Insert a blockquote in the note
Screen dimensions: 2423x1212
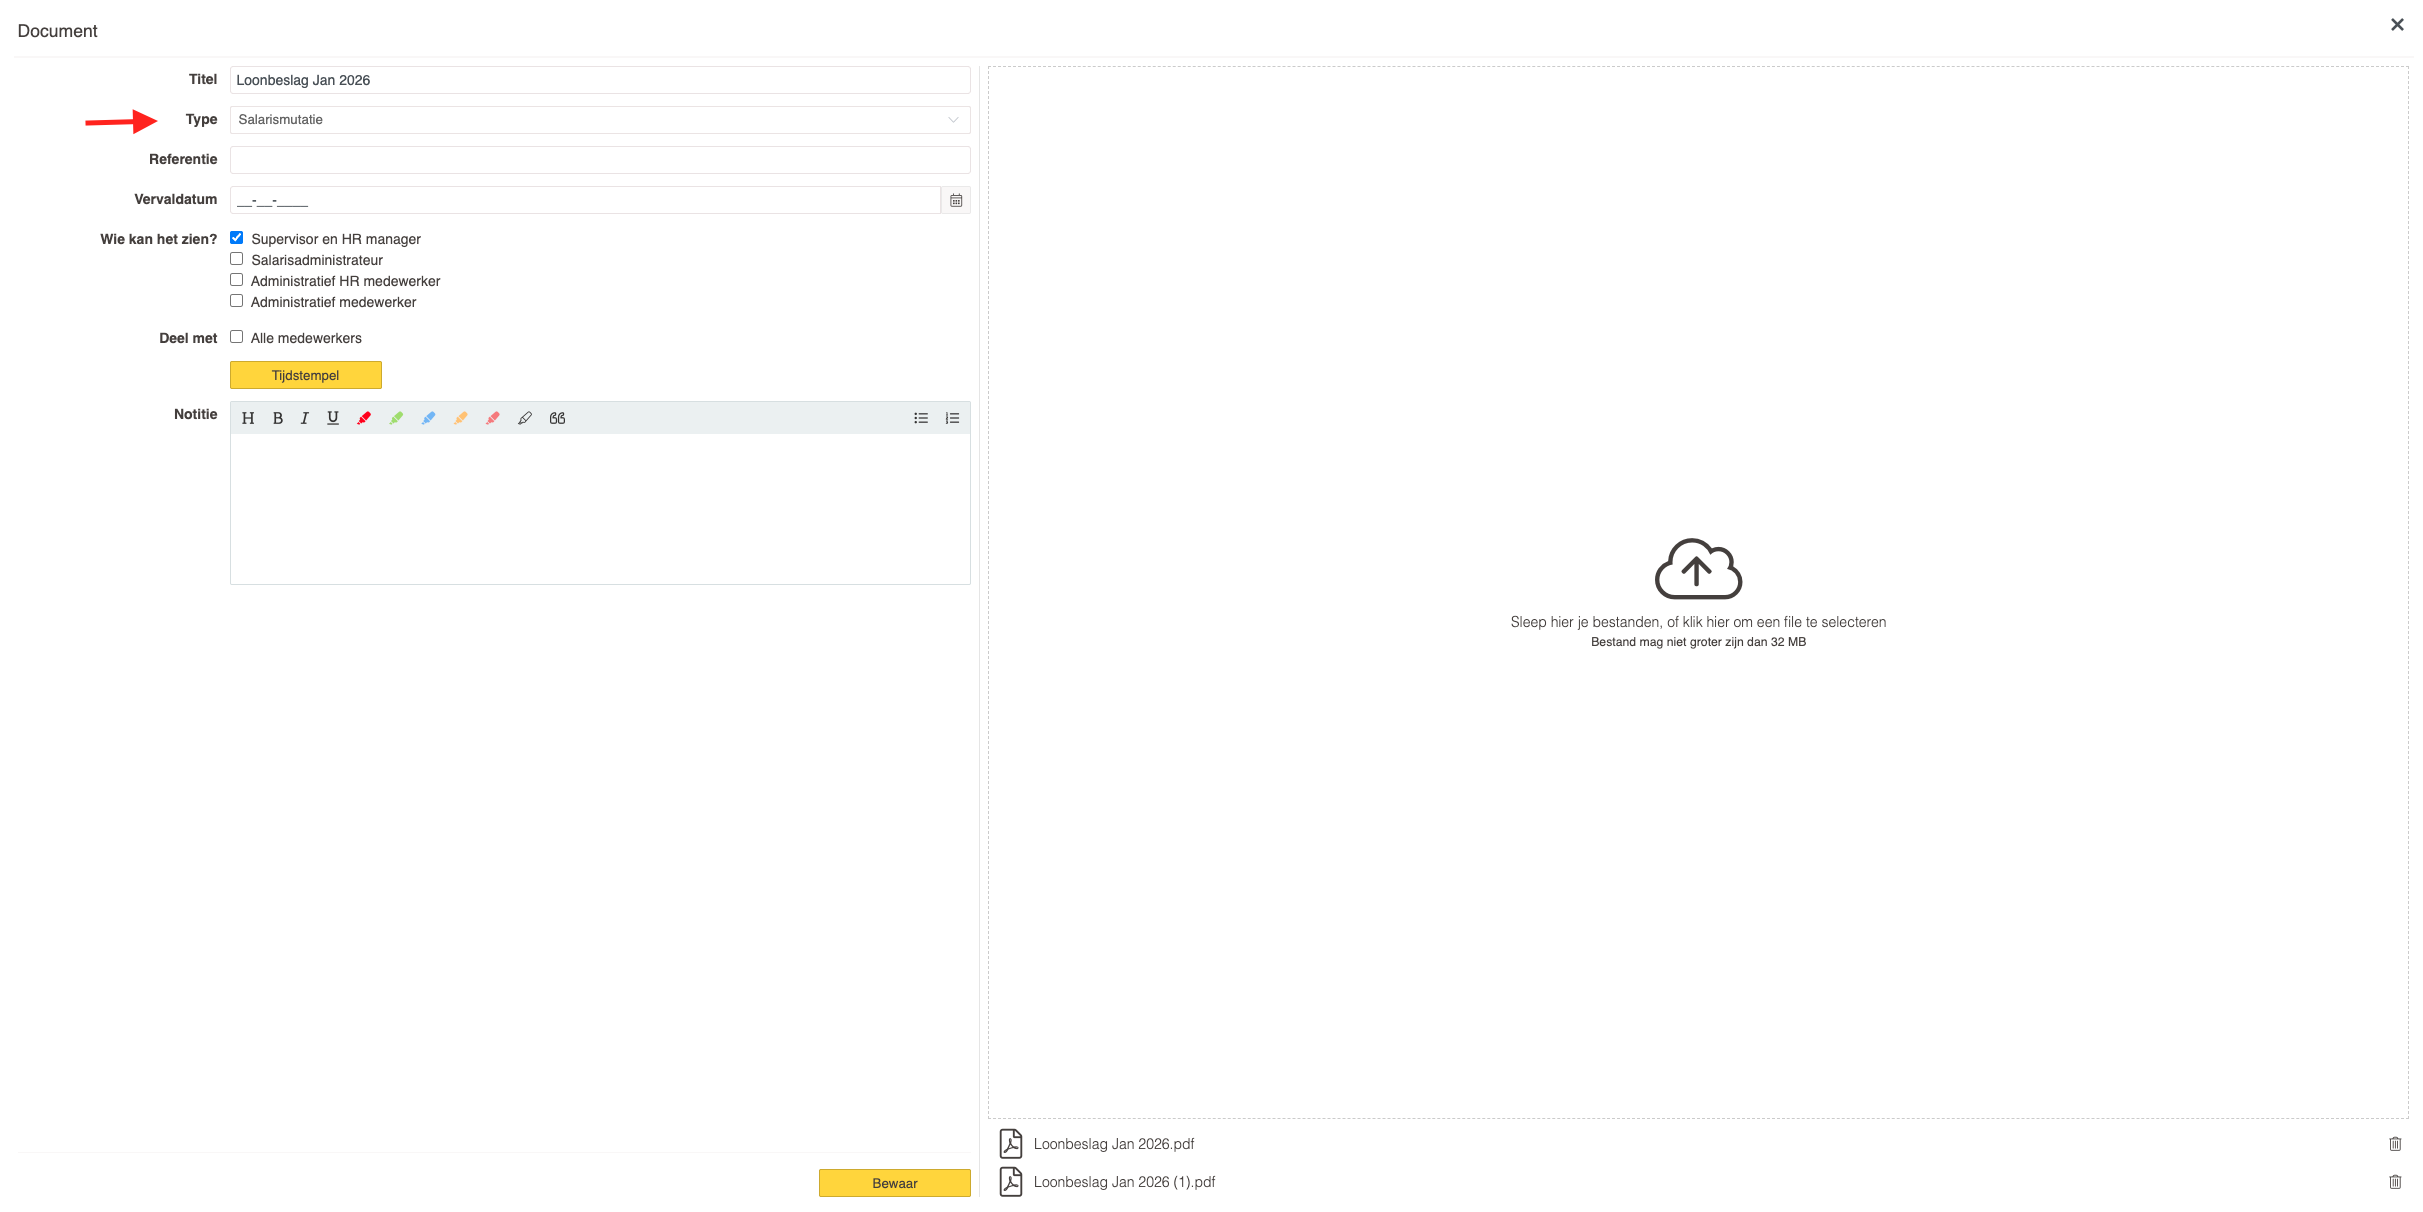click(x=557, y=418)
